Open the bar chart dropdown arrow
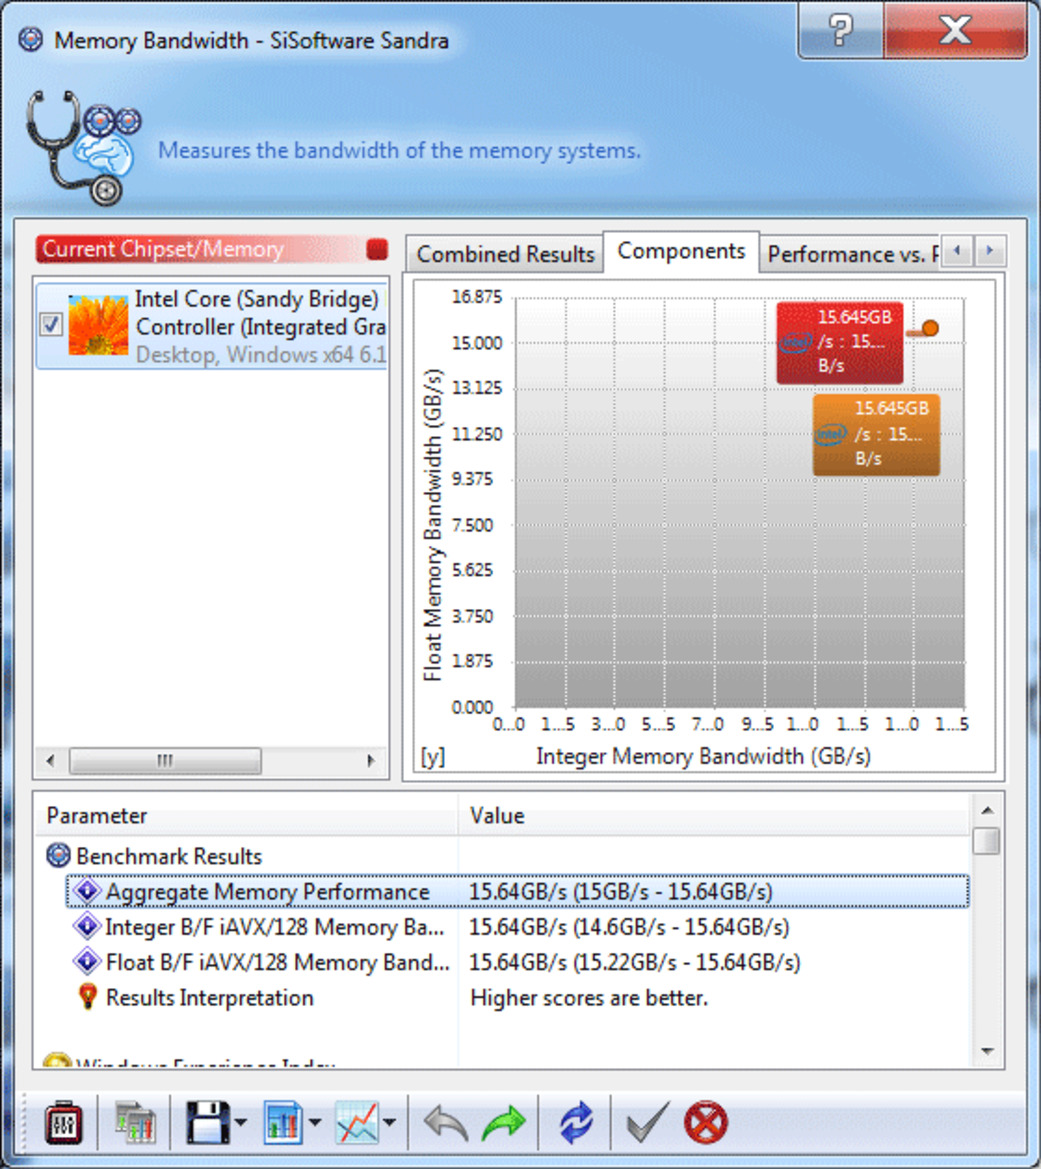 315,1122
